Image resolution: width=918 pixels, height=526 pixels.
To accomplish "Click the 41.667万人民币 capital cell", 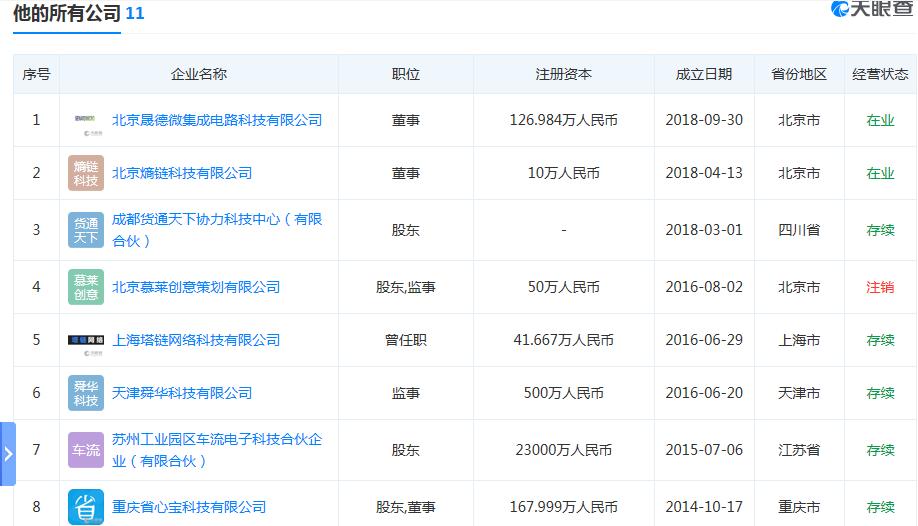I will 564,340.
